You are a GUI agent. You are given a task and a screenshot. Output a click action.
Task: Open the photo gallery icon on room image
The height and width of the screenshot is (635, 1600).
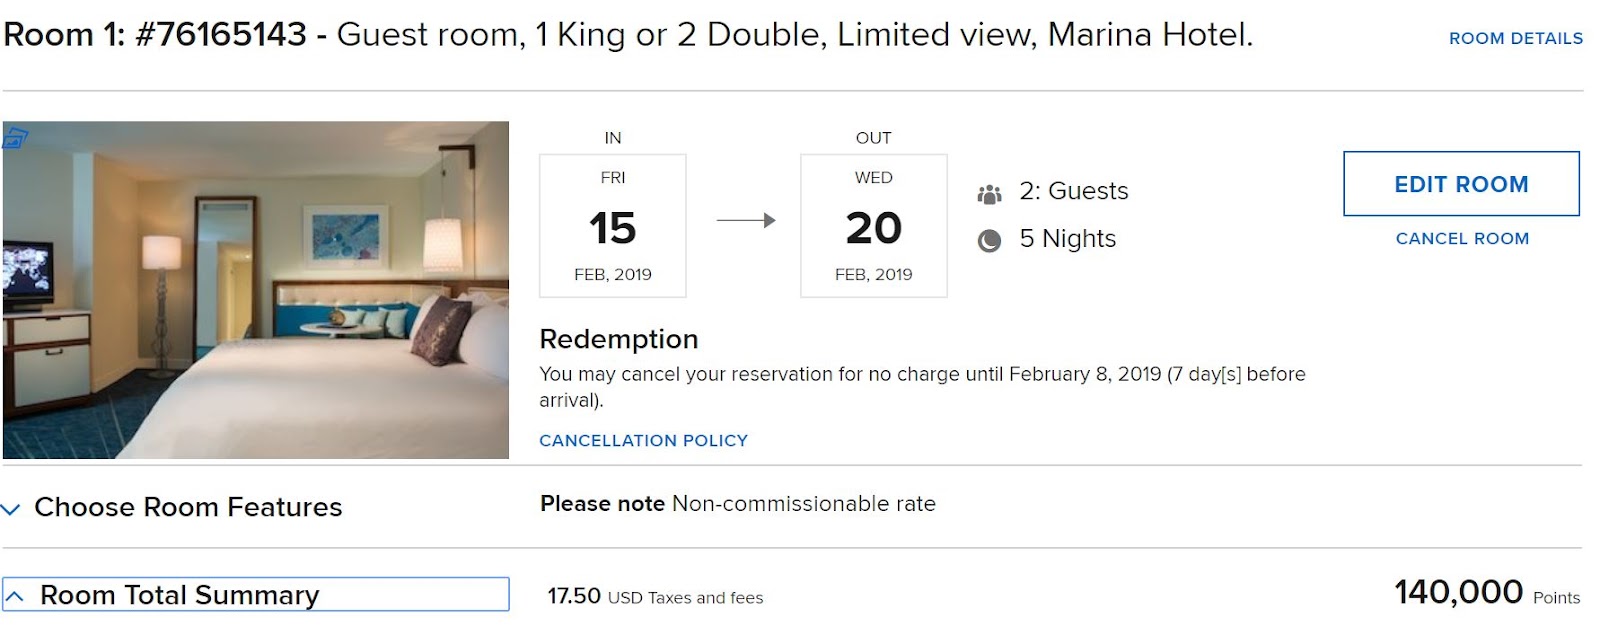click(15, 137)
